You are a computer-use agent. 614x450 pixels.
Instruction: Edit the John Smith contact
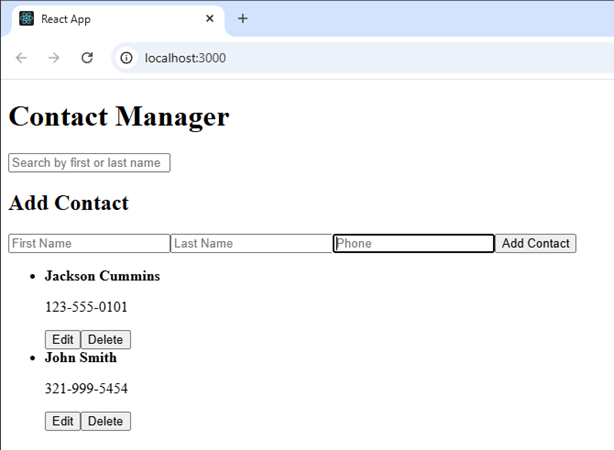[62, 422]
